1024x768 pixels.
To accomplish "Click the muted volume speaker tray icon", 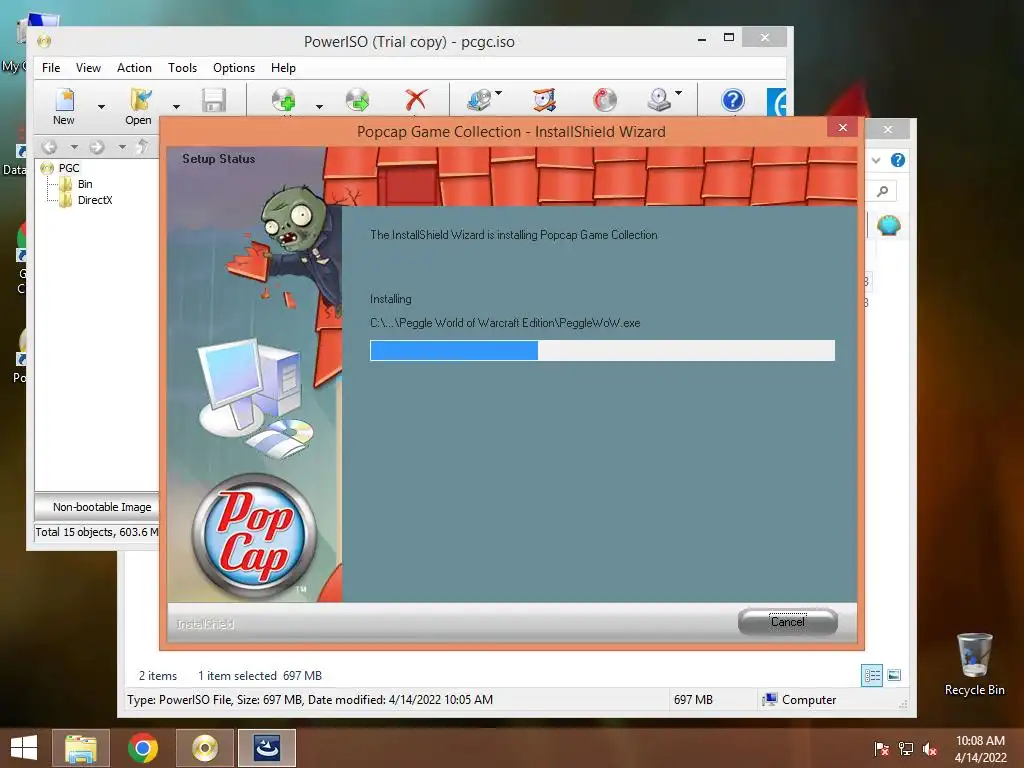I will coord(930,749).
